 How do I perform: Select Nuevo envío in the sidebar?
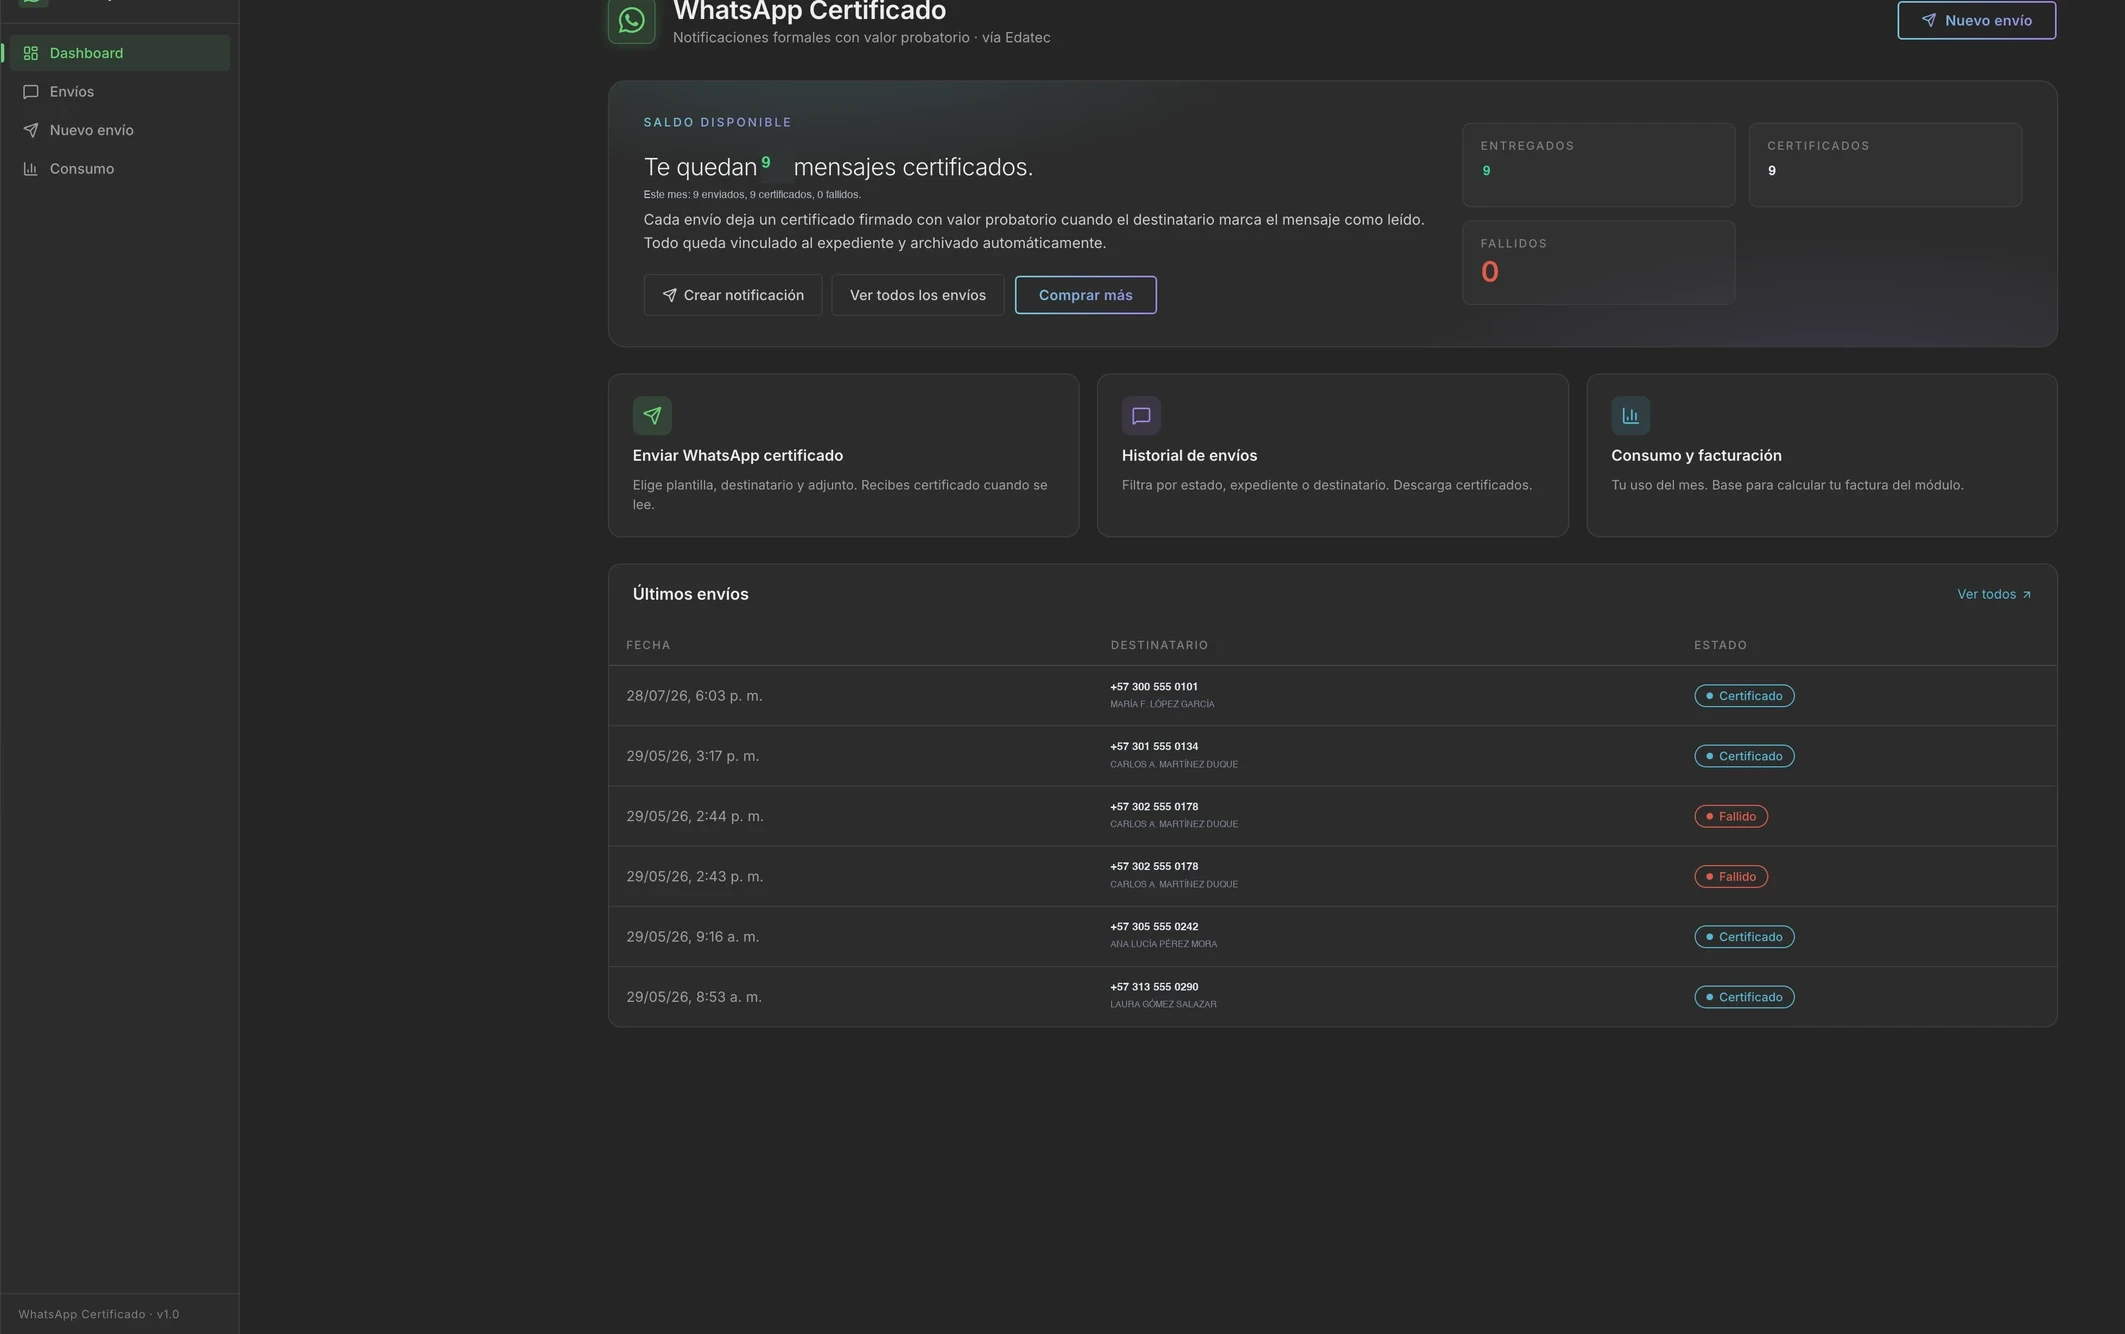(x=119, y=130)
